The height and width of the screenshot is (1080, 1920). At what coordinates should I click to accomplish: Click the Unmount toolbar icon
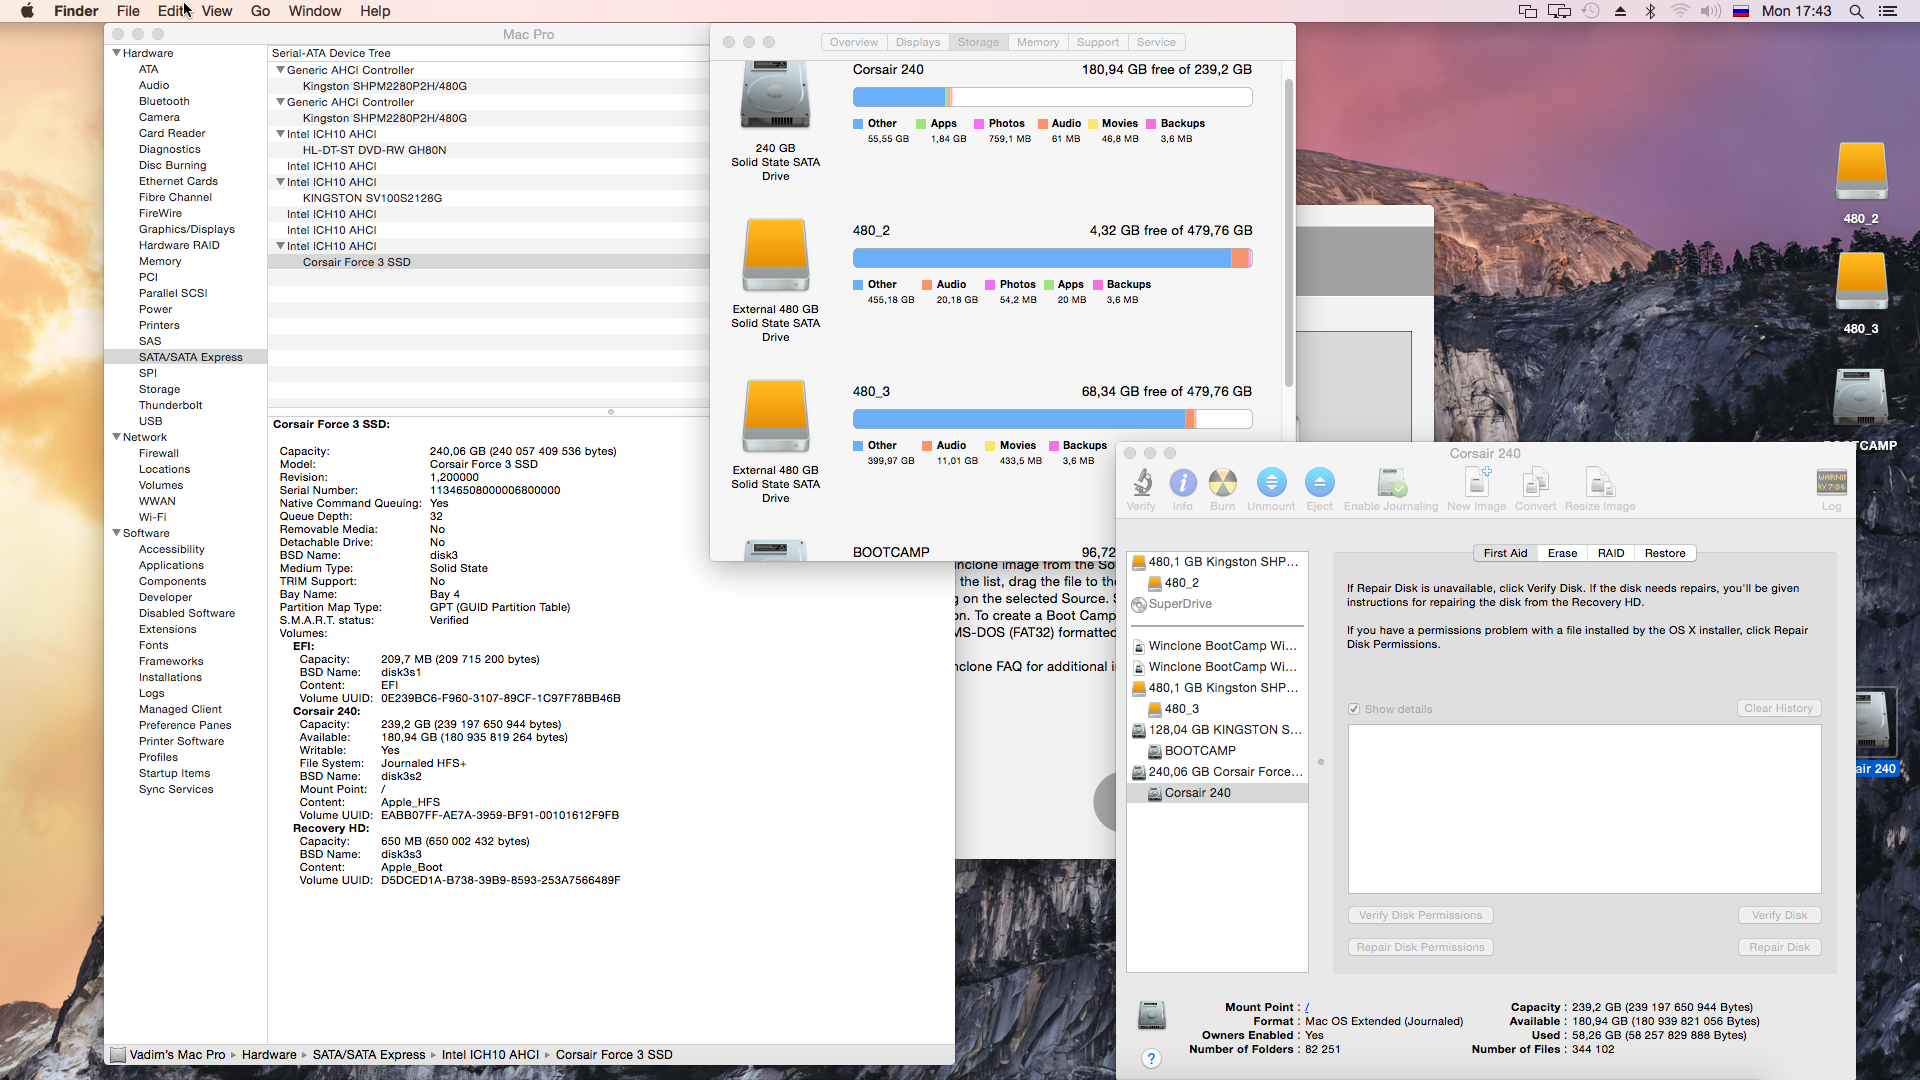[1271, 484]
